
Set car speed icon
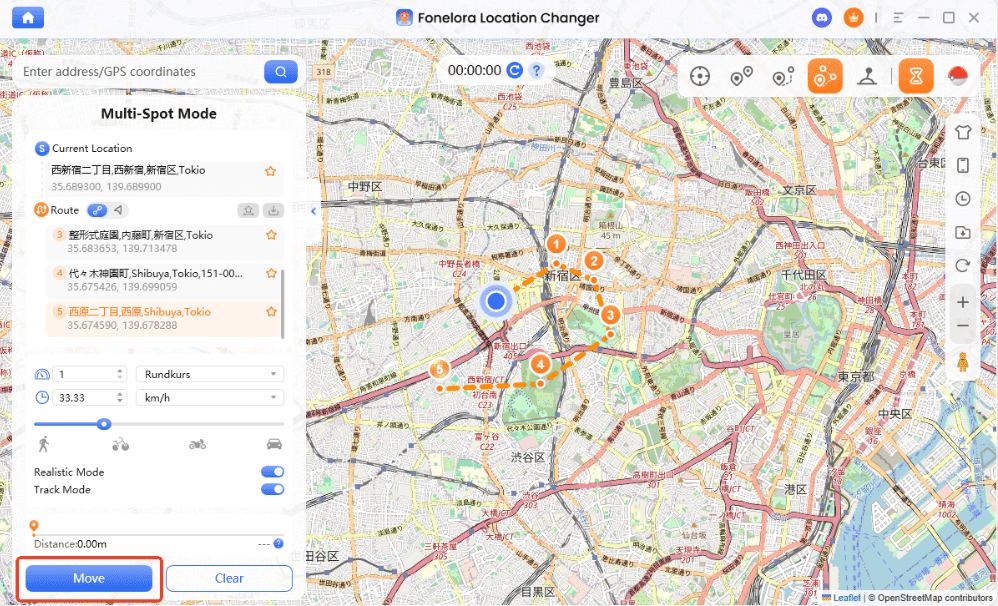pyautogui.click(x=274, y=444)
